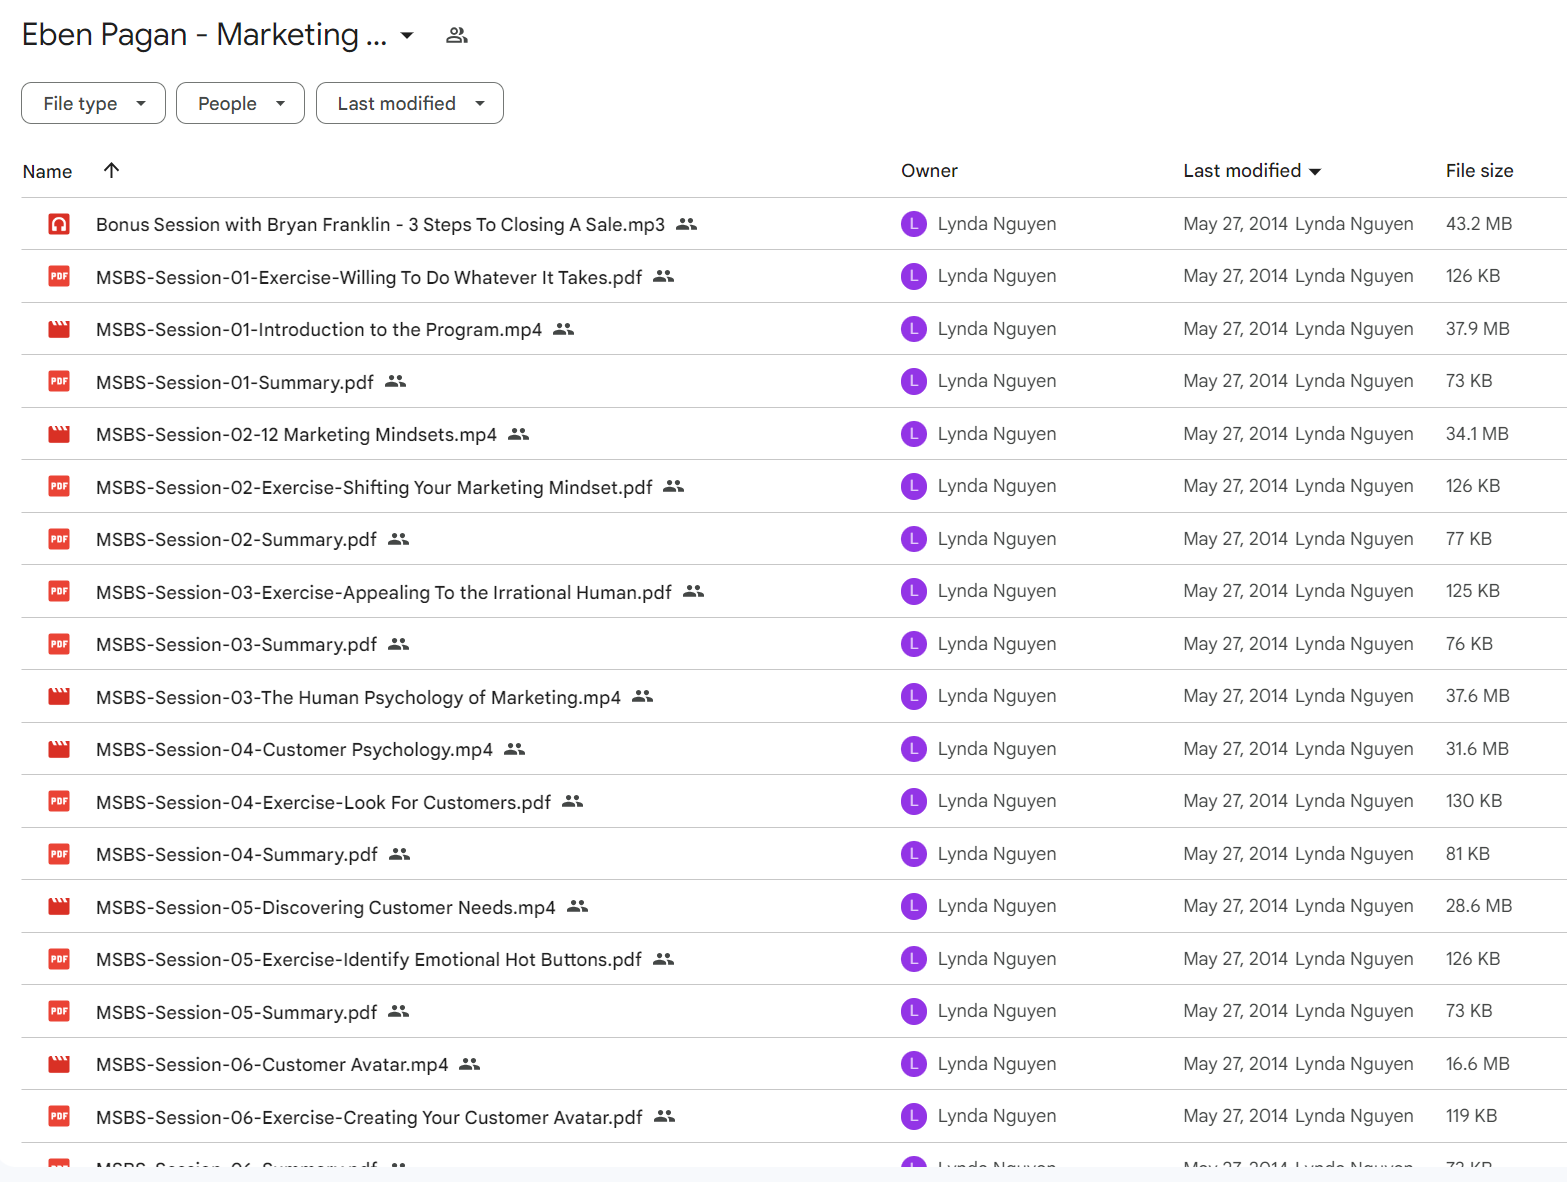Image resolution: width=1567 pixels, height=1182 pixels.
Task: Click the Owner column header
Action: pos(929,171)
